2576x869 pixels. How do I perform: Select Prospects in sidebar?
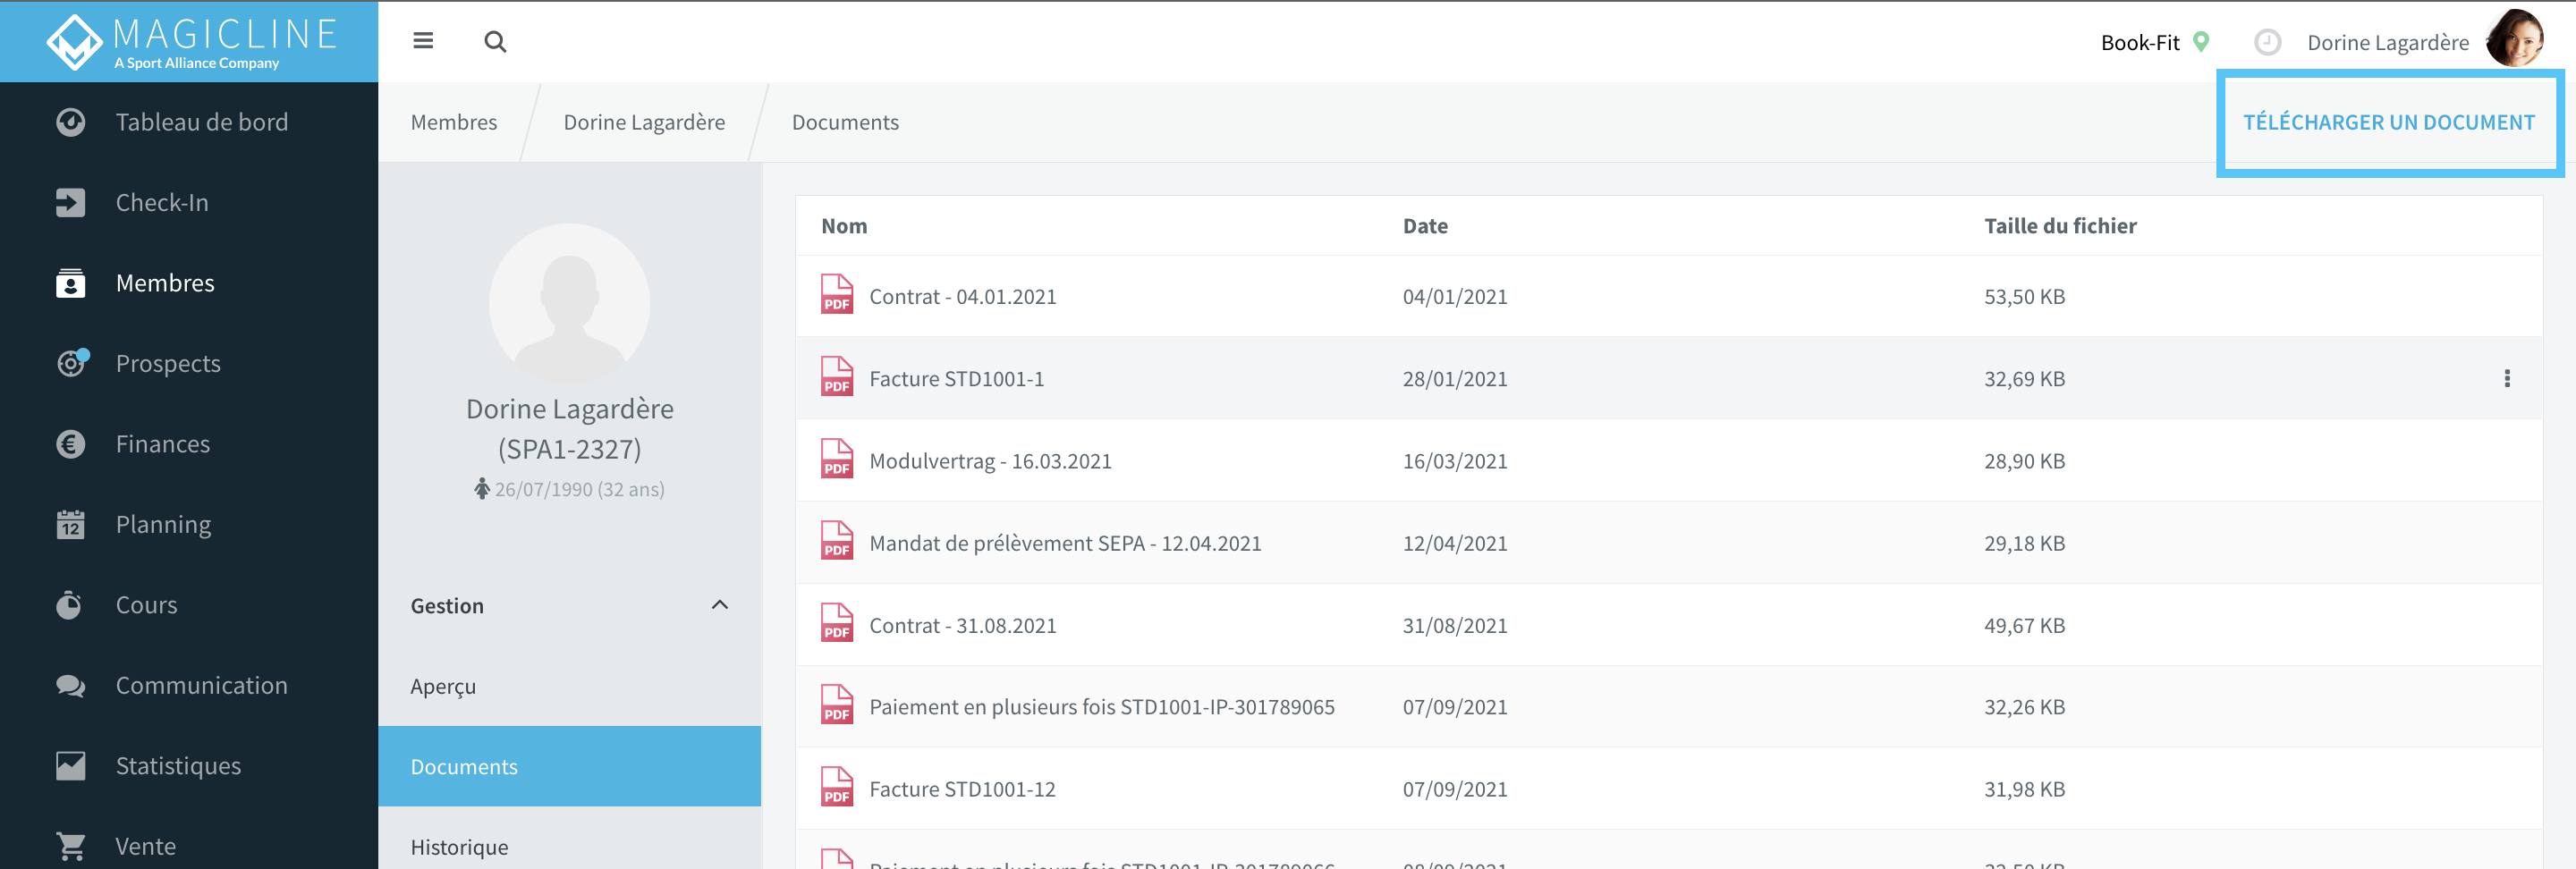[168, 363]
